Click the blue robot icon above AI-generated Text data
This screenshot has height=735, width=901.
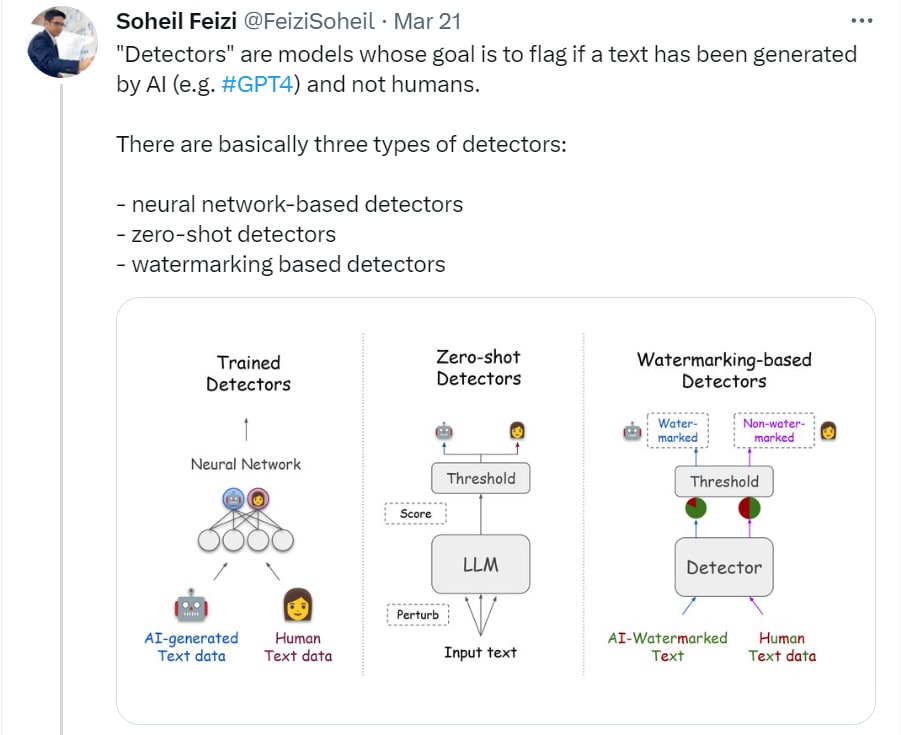(191, 605)
